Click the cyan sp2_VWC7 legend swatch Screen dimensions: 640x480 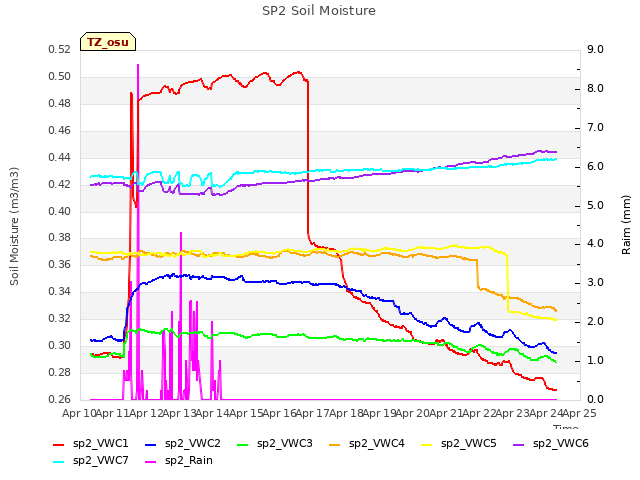[59, 462]
